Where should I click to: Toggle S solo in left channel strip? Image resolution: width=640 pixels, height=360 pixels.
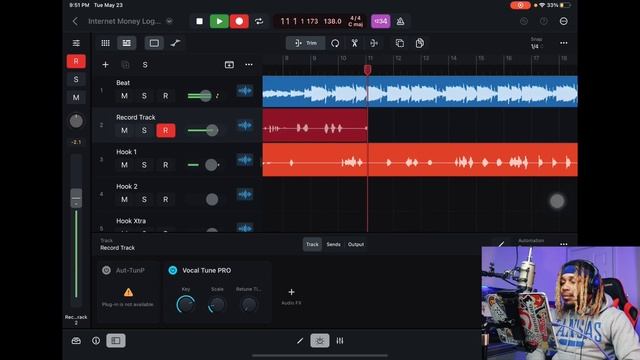point(76,79)
